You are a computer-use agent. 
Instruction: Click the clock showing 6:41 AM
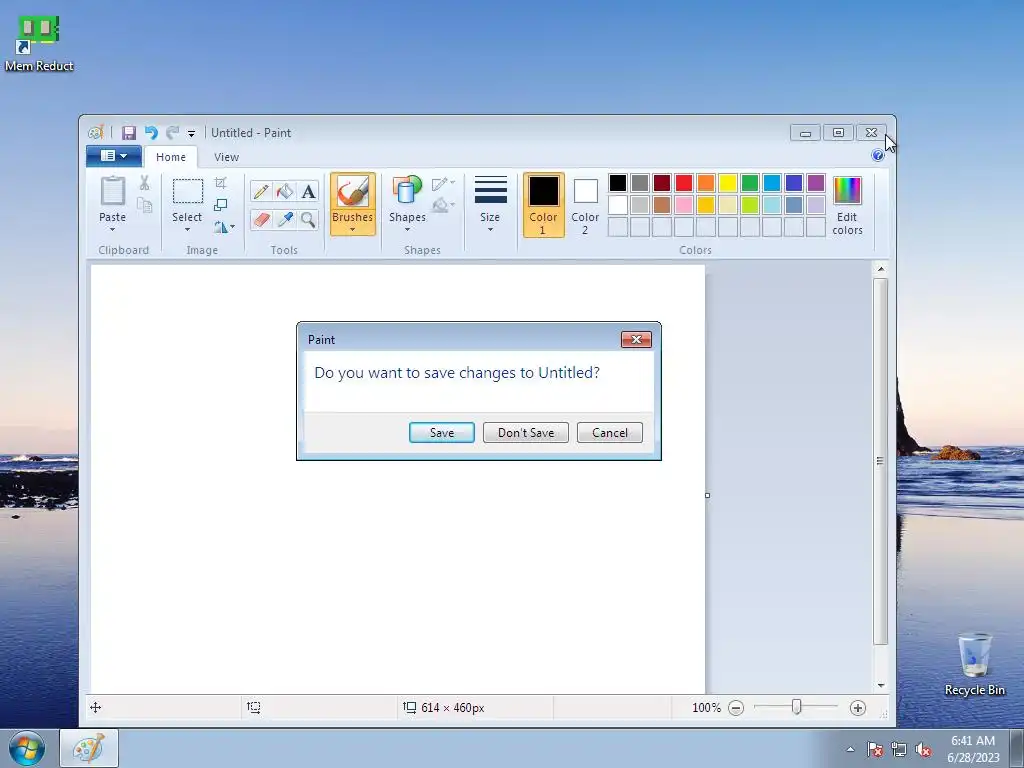(x=973, y=741)
